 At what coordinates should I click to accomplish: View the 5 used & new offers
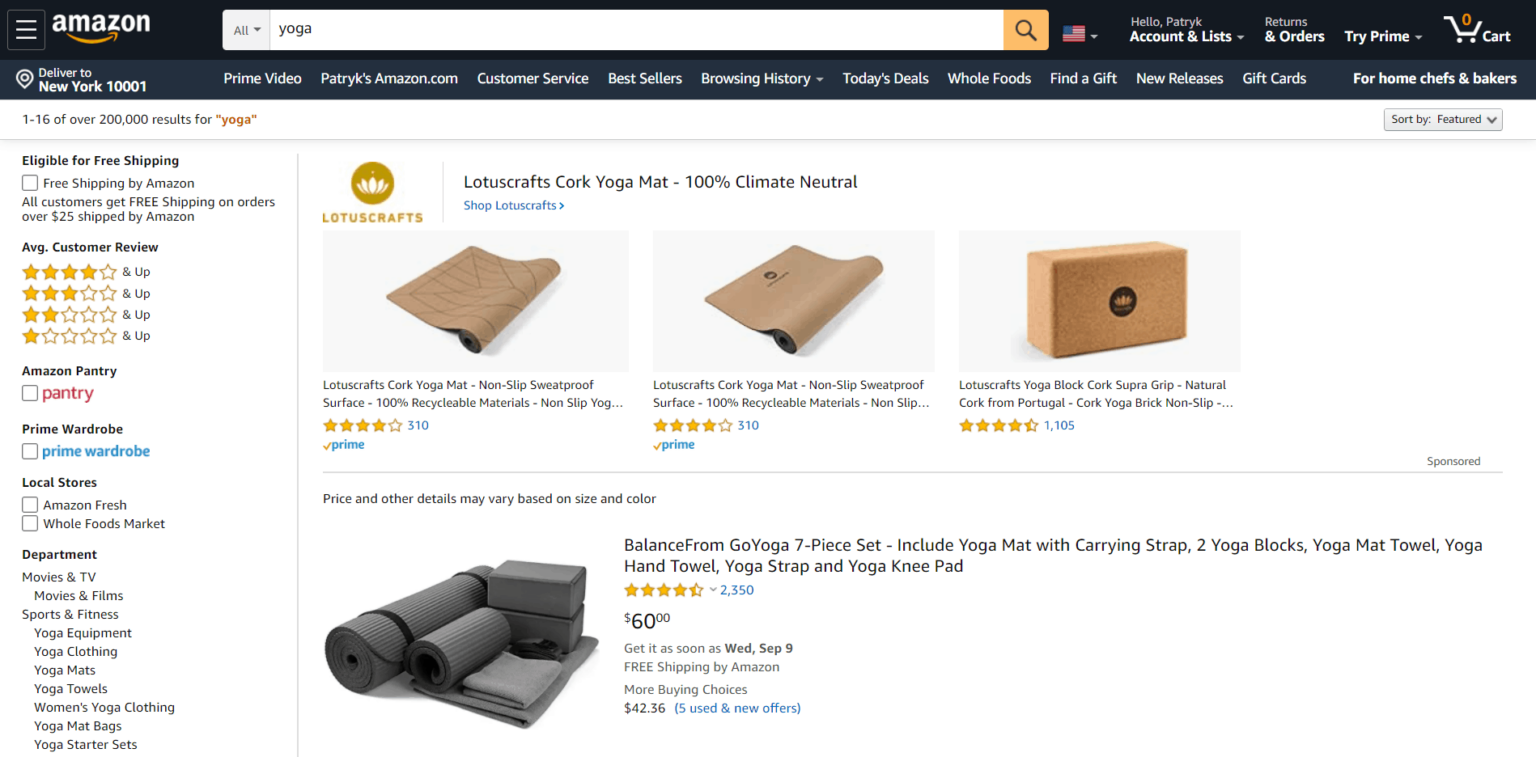tap(737, 708)
